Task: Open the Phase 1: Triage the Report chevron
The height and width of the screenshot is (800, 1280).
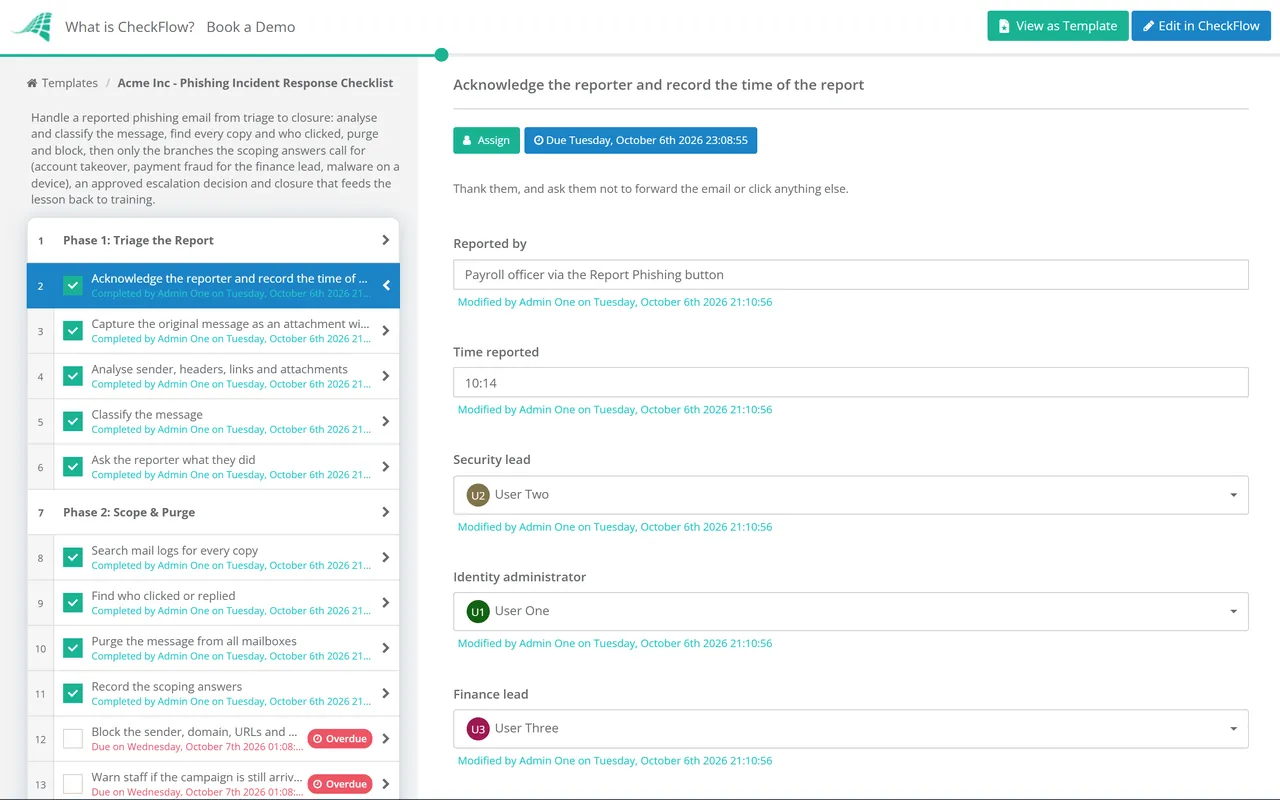Action: (x=385, y=240)
